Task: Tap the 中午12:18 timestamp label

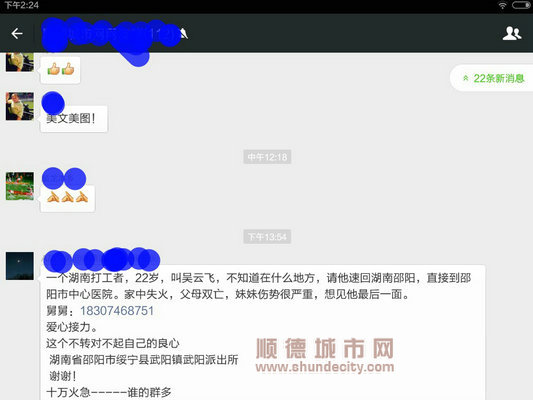Action: point(267,157)
